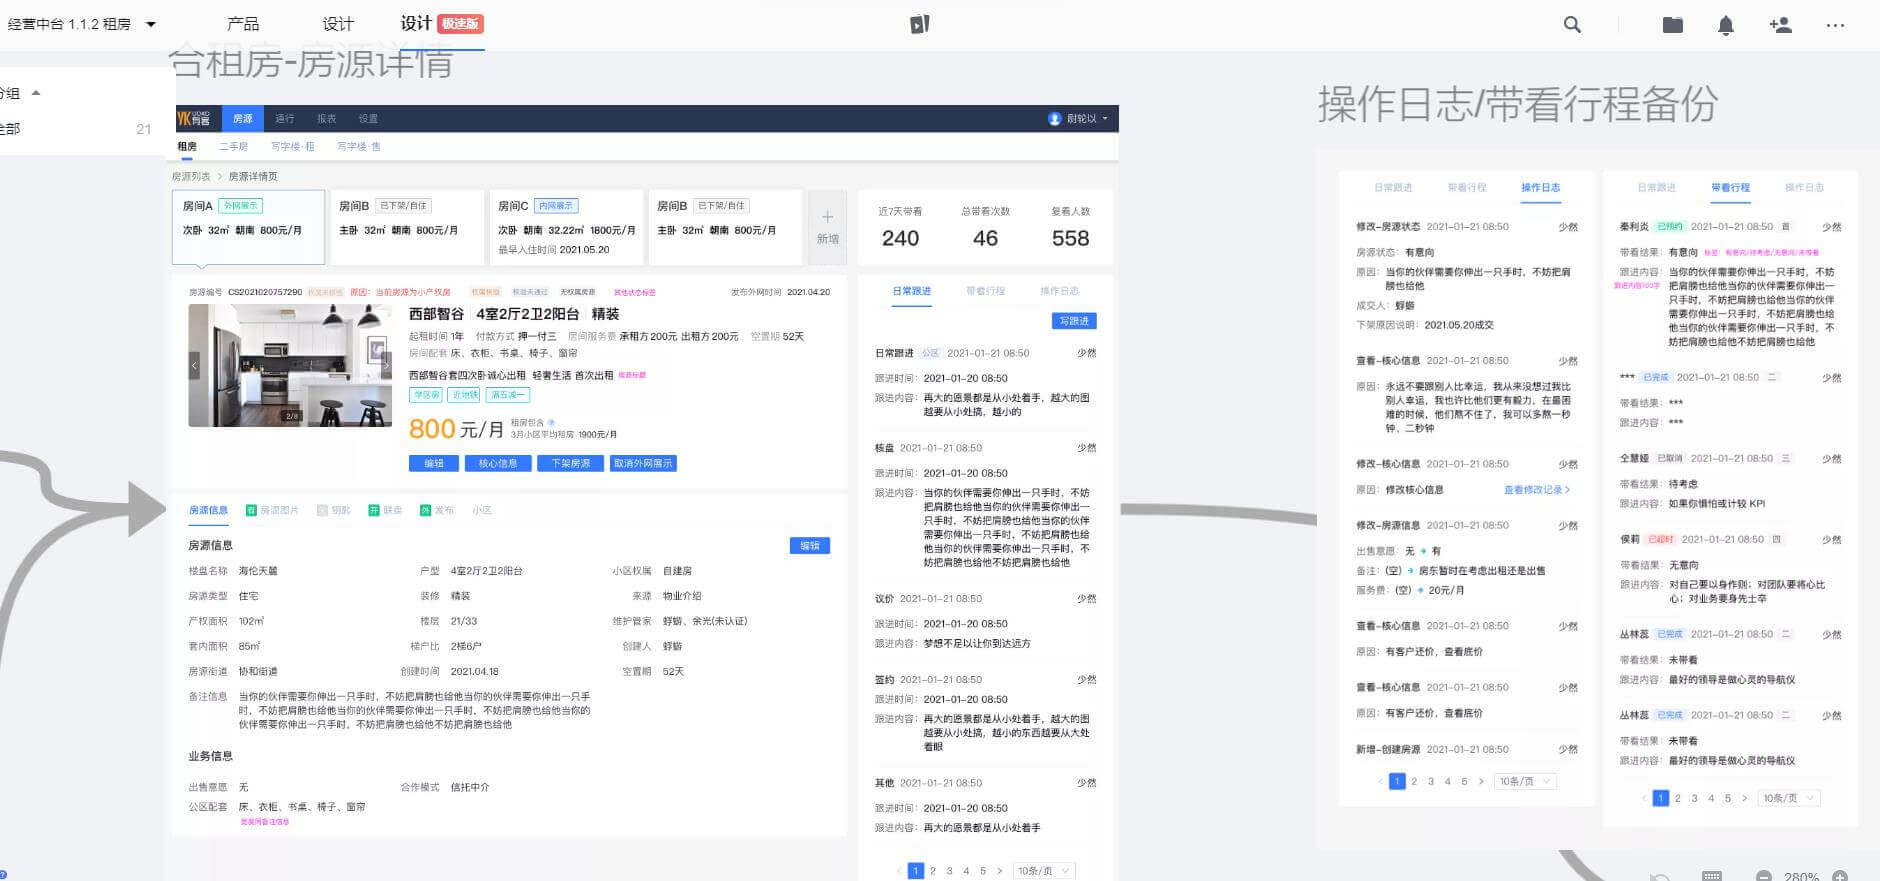This screenshot has width=1880, height=881.
Task: Click the zoom out minus icon
Action: tap(1763, 876)
